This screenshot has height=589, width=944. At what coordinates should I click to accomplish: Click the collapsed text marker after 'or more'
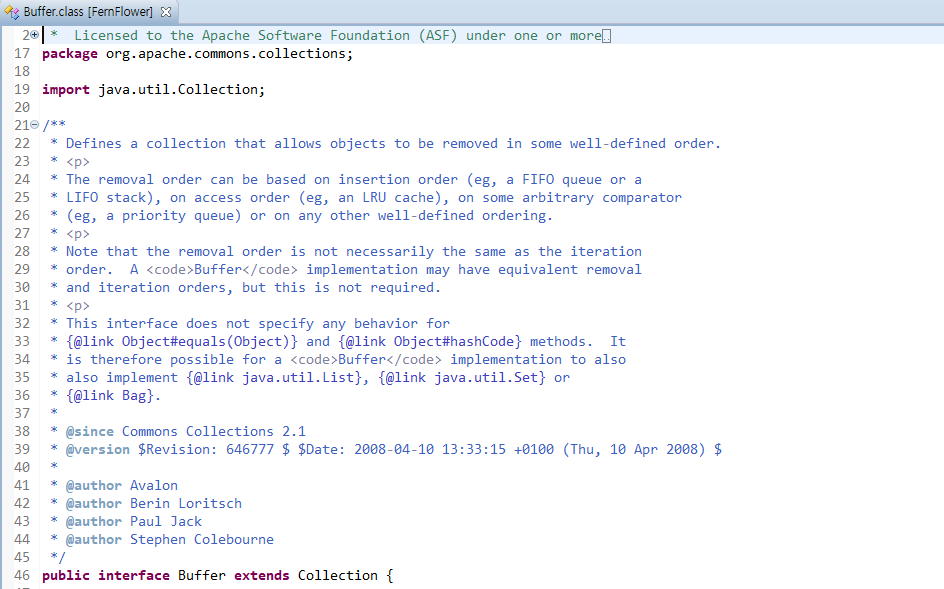pos(607,37)
